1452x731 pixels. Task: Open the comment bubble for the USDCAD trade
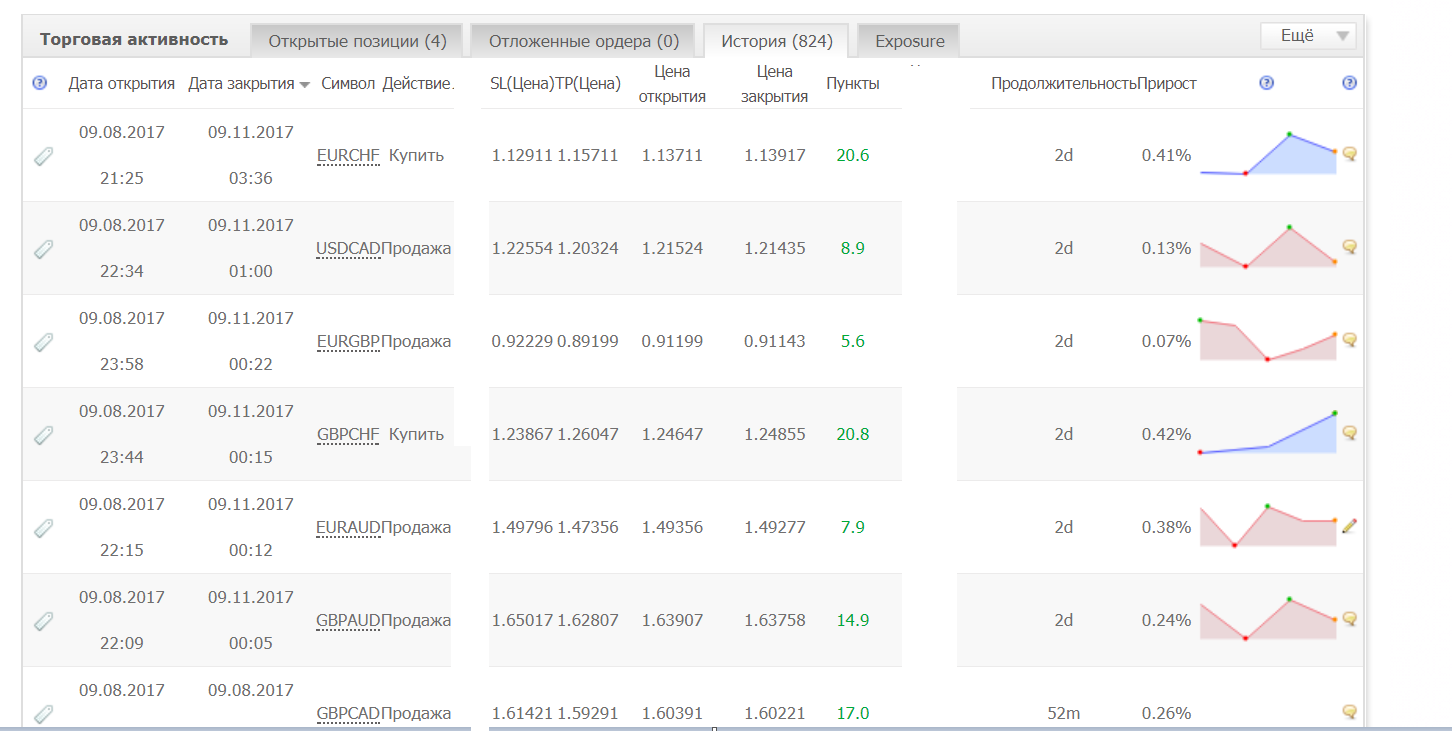click(x=1350, y=247)
